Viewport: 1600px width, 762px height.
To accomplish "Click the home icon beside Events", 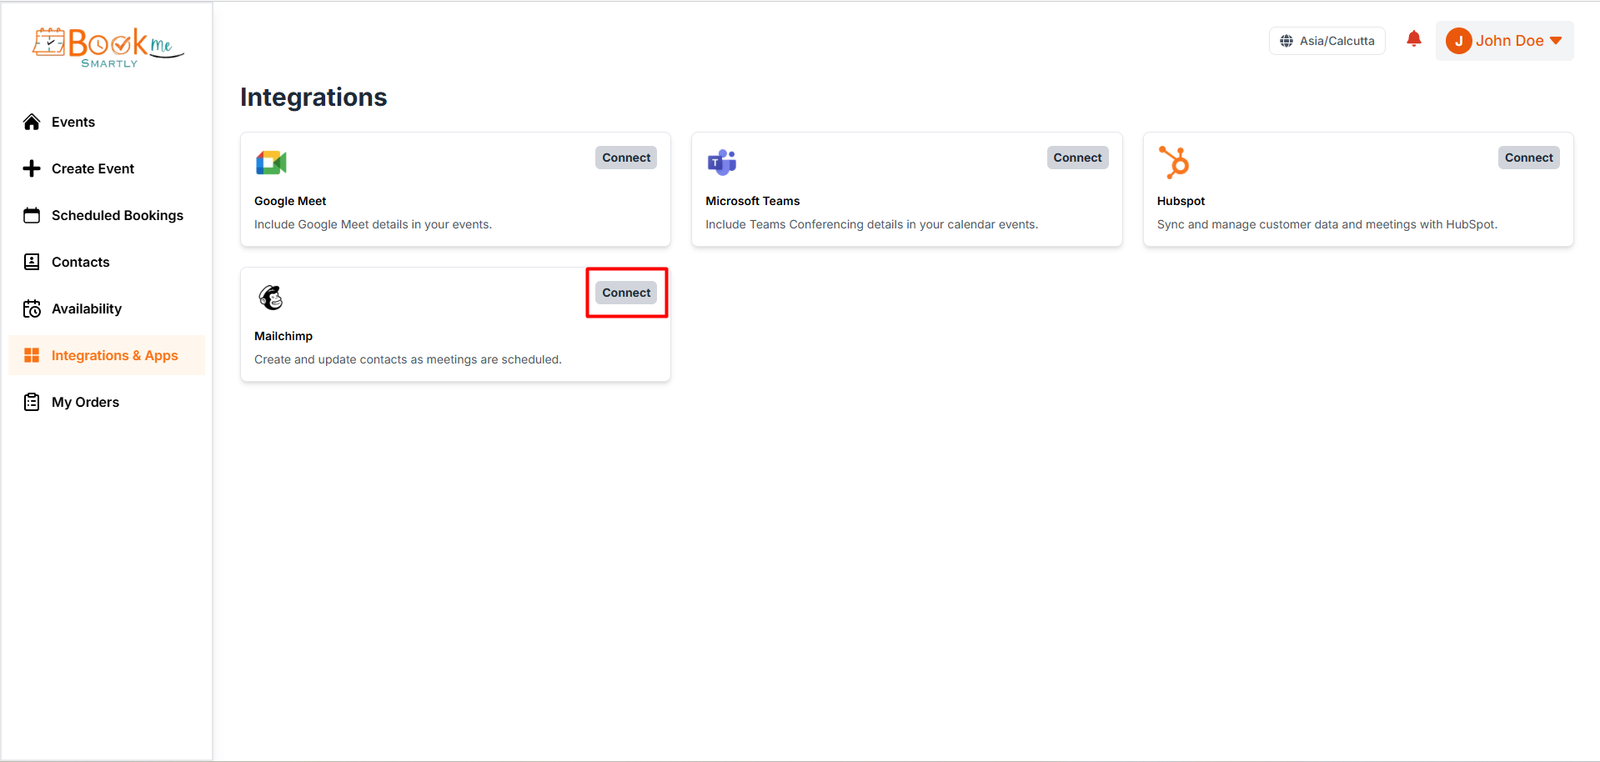I will (x=32, y=122).
